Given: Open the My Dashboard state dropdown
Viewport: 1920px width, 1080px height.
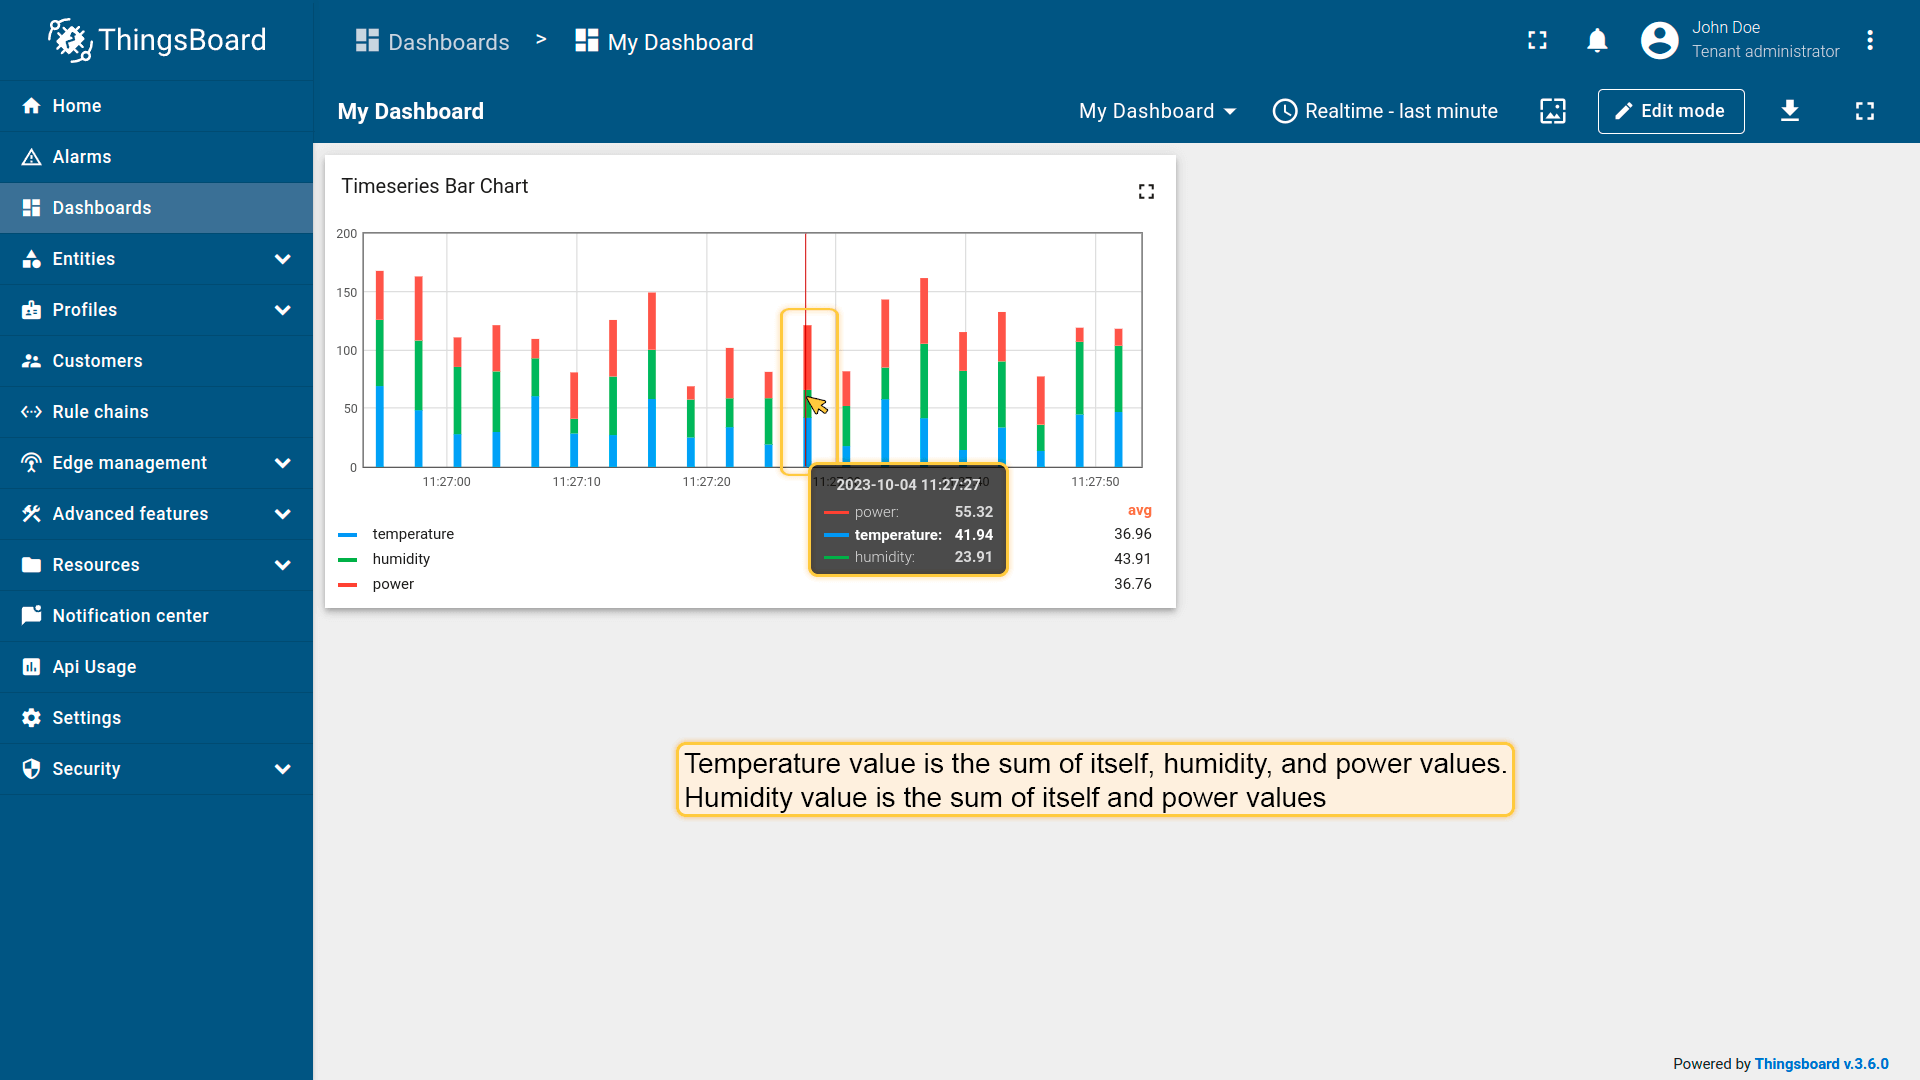Looking at the screenshot, I should click(1157, 111).
